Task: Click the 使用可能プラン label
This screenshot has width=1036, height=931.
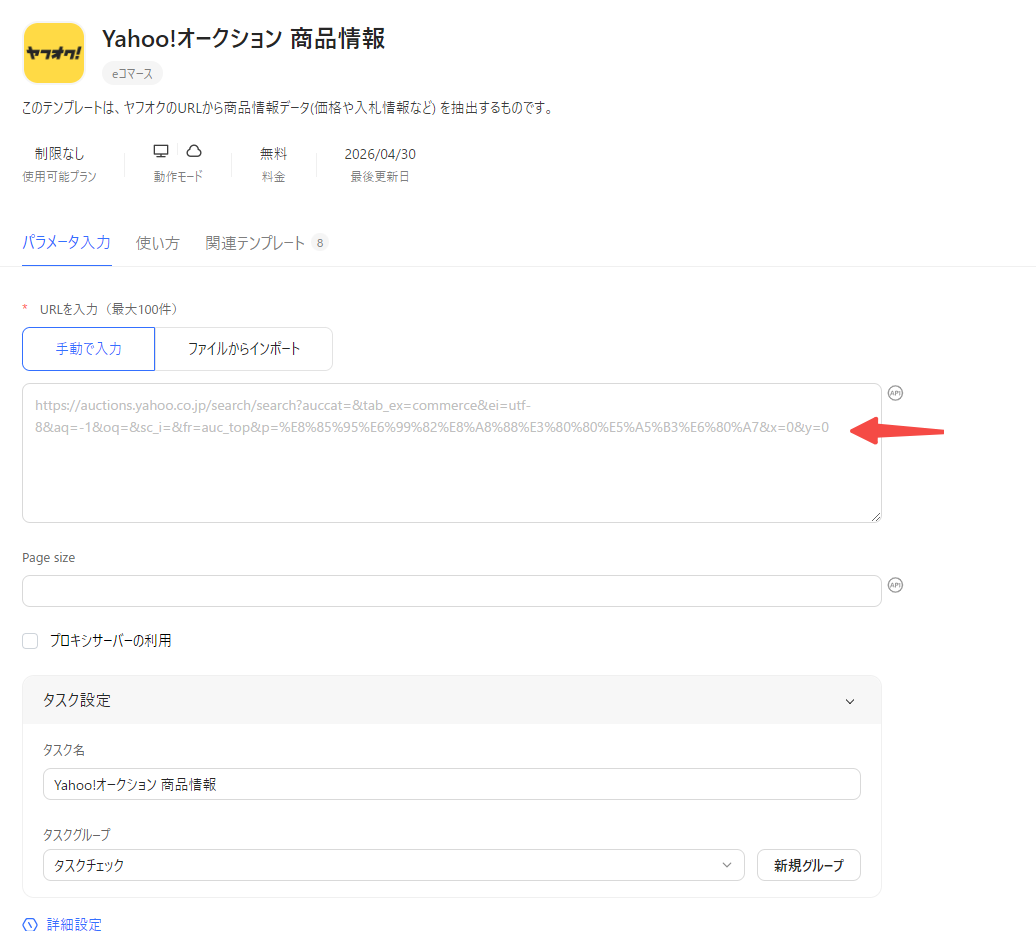Action: point(59,176)
